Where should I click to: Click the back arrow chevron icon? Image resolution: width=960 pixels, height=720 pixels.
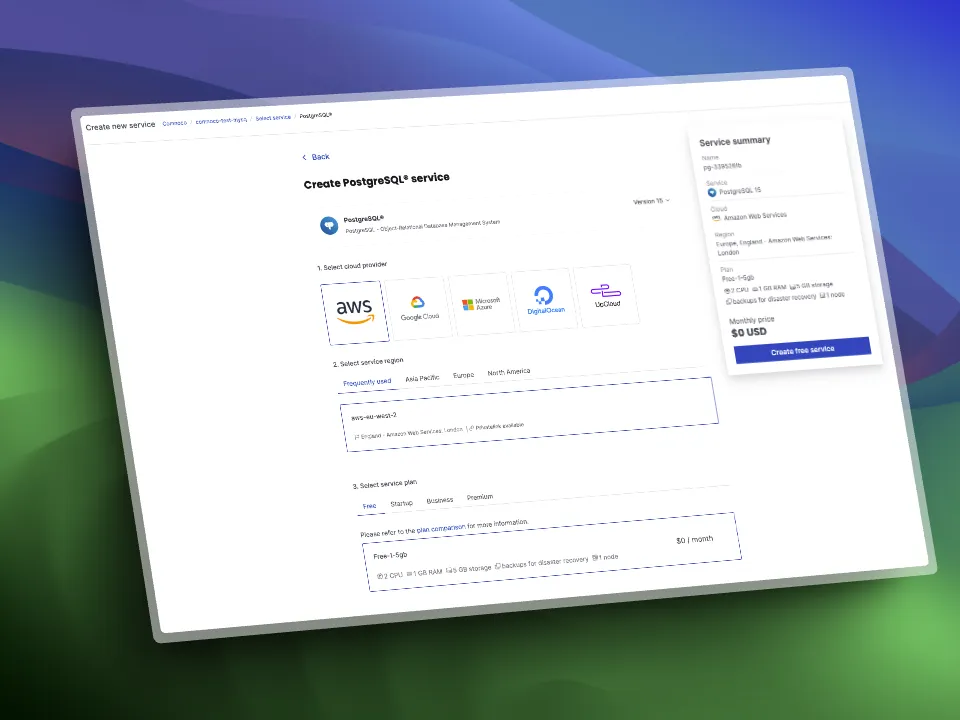(305, 157)
